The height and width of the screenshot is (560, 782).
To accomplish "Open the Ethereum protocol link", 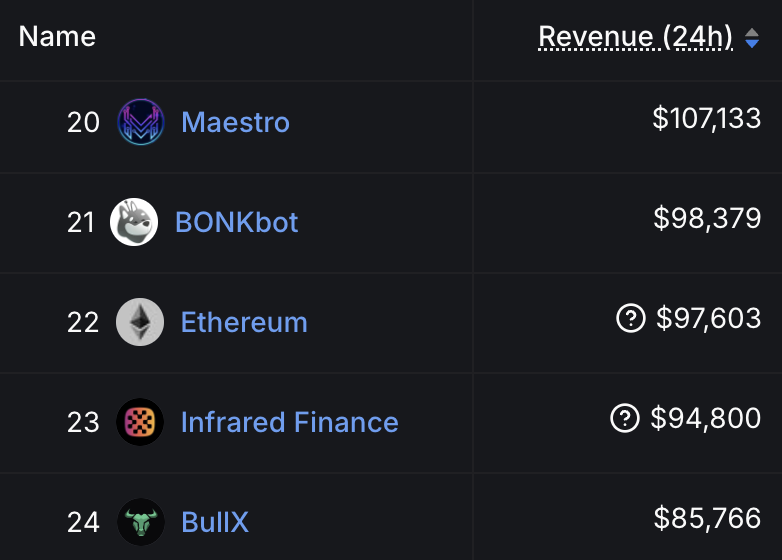I will (x=244, y=322).
